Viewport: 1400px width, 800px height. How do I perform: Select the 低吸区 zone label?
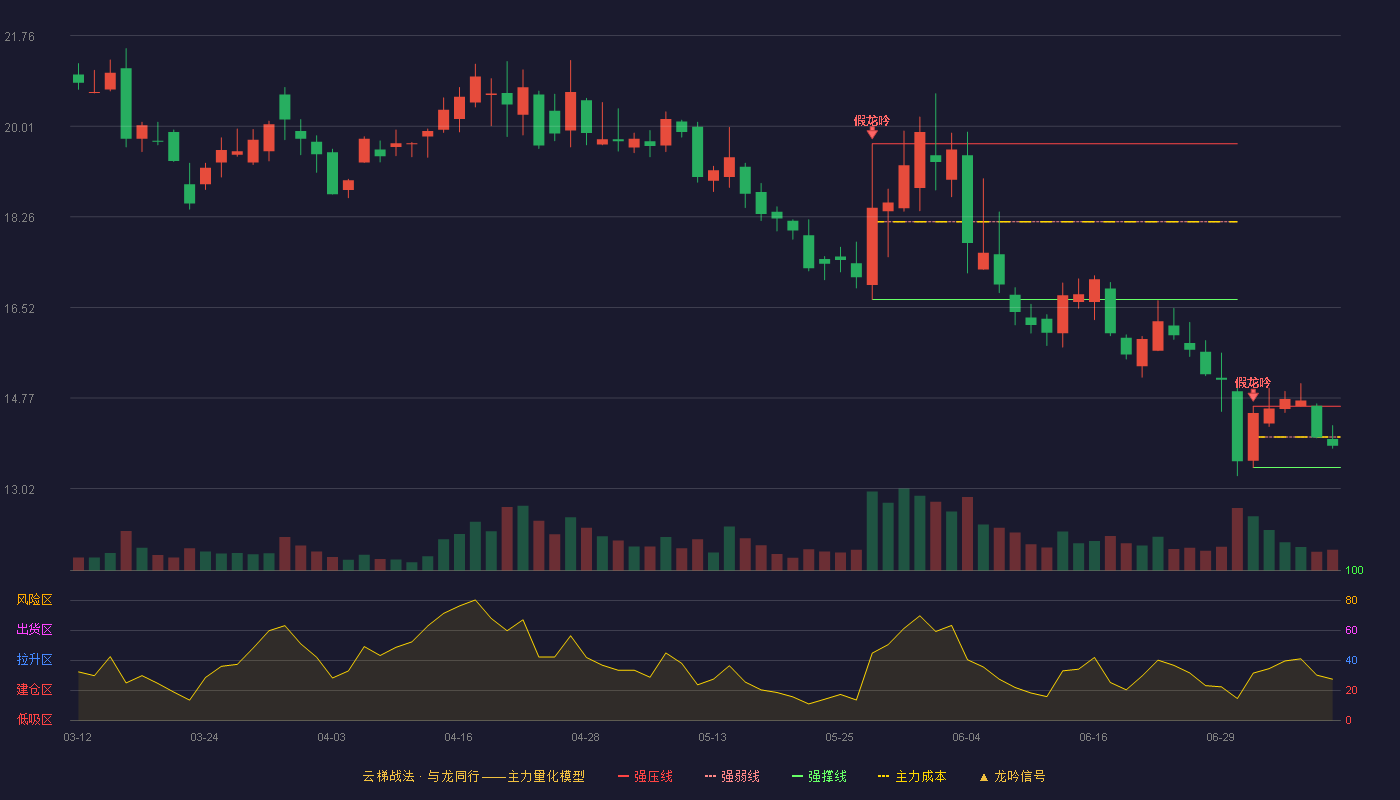[34, 719]
